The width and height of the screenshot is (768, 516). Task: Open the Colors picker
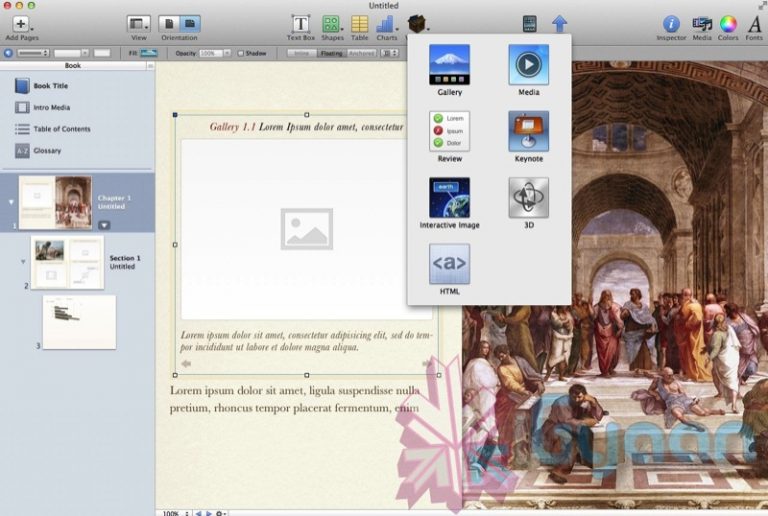[728, 24]
